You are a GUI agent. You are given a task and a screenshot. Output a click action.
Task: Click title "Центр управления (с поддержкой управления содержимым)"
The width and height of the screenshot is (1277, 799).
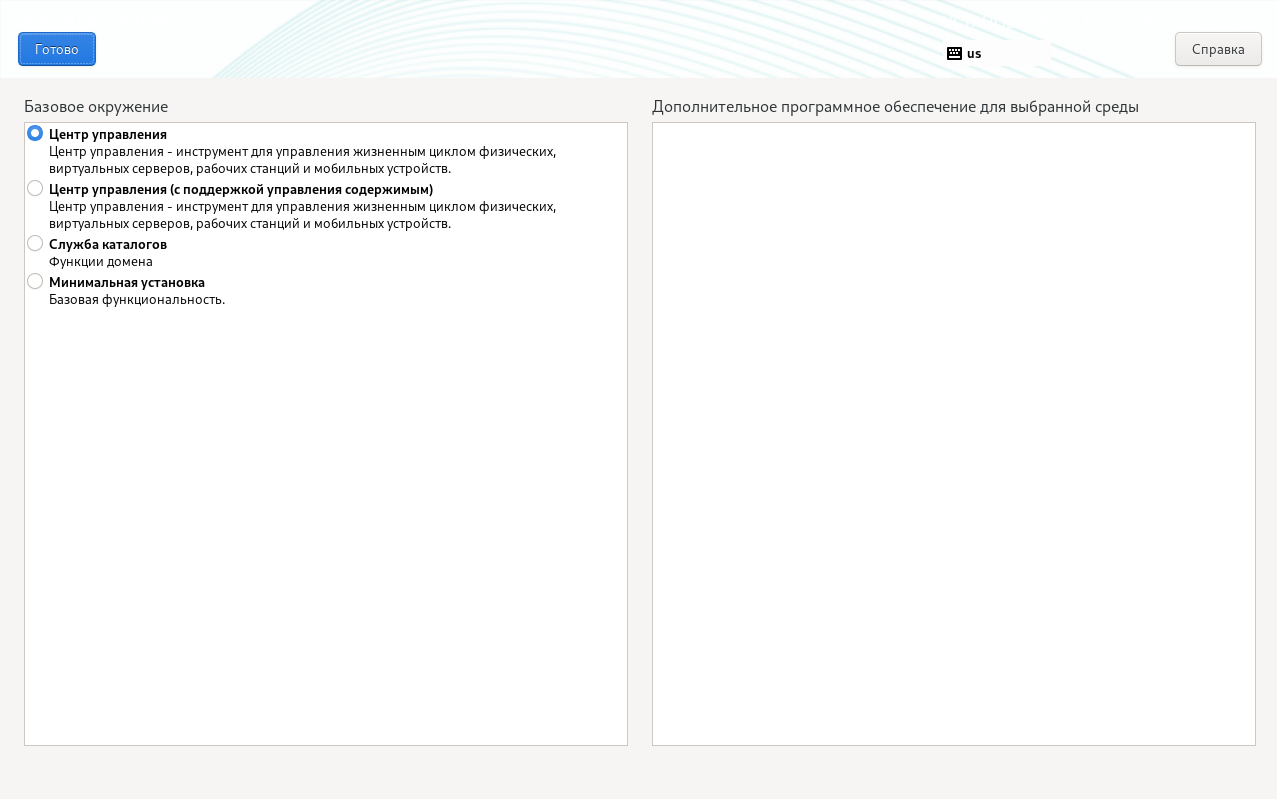[x=241, y=189]
